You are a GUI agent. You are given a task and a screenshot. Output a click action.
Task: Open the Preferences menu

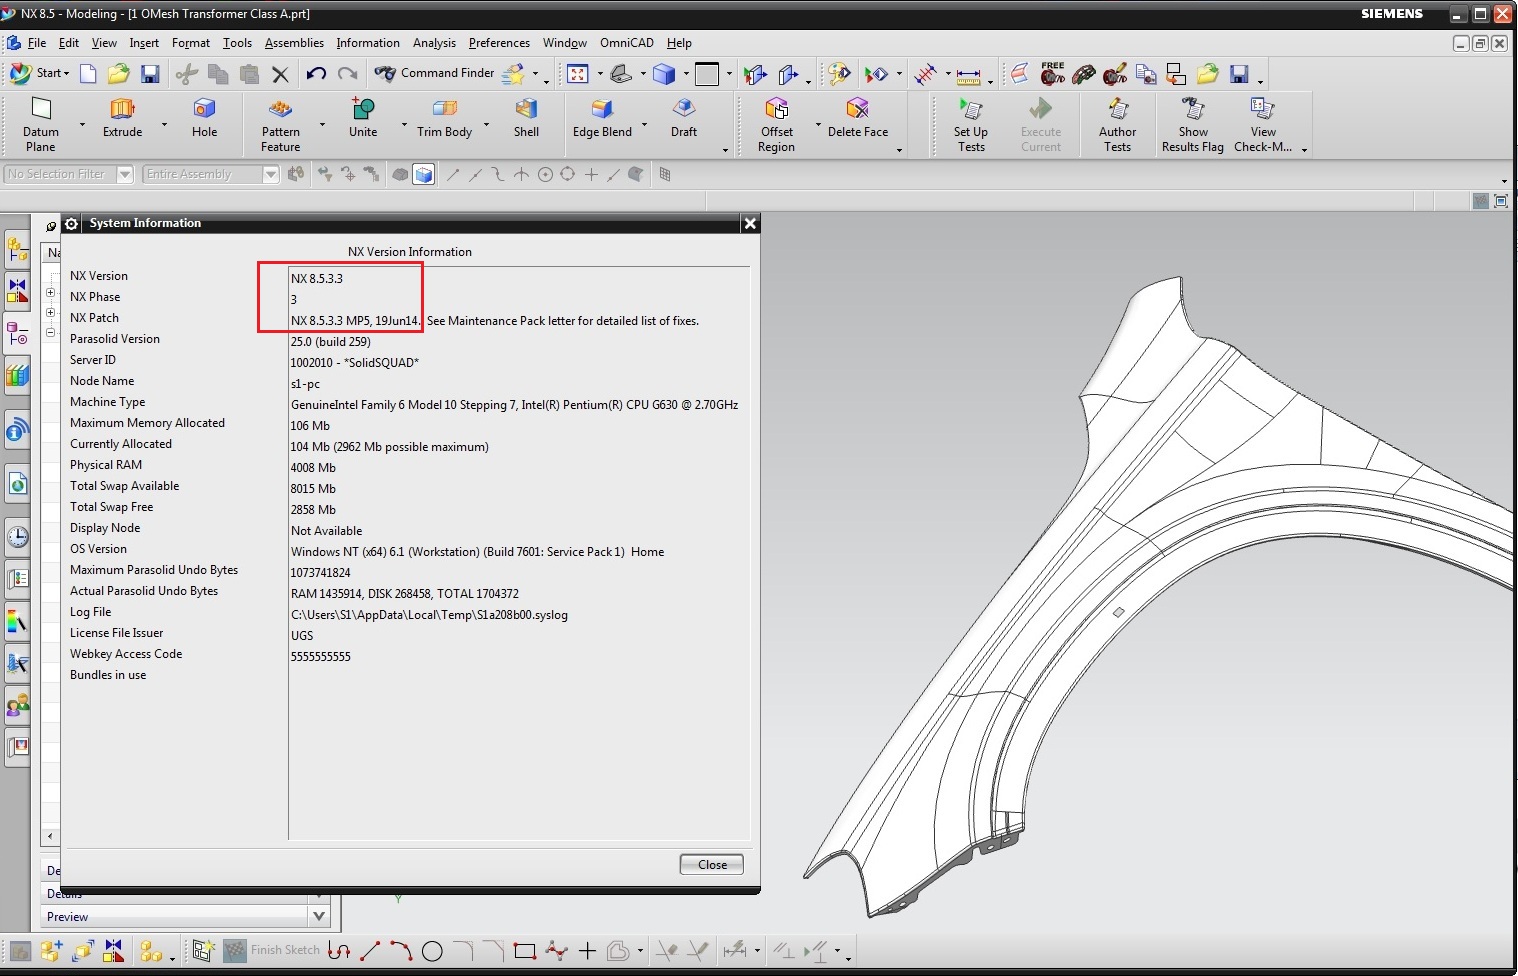pos(499,43)
